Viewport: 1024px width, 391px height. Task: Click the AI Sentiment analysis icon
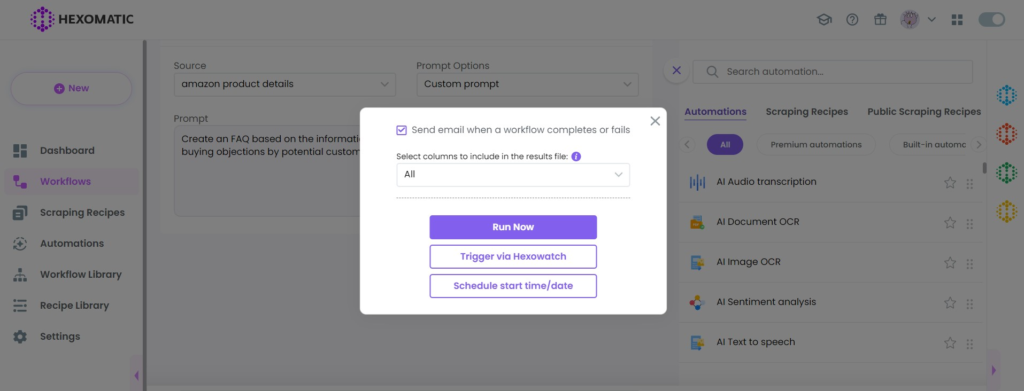point(697,302)
